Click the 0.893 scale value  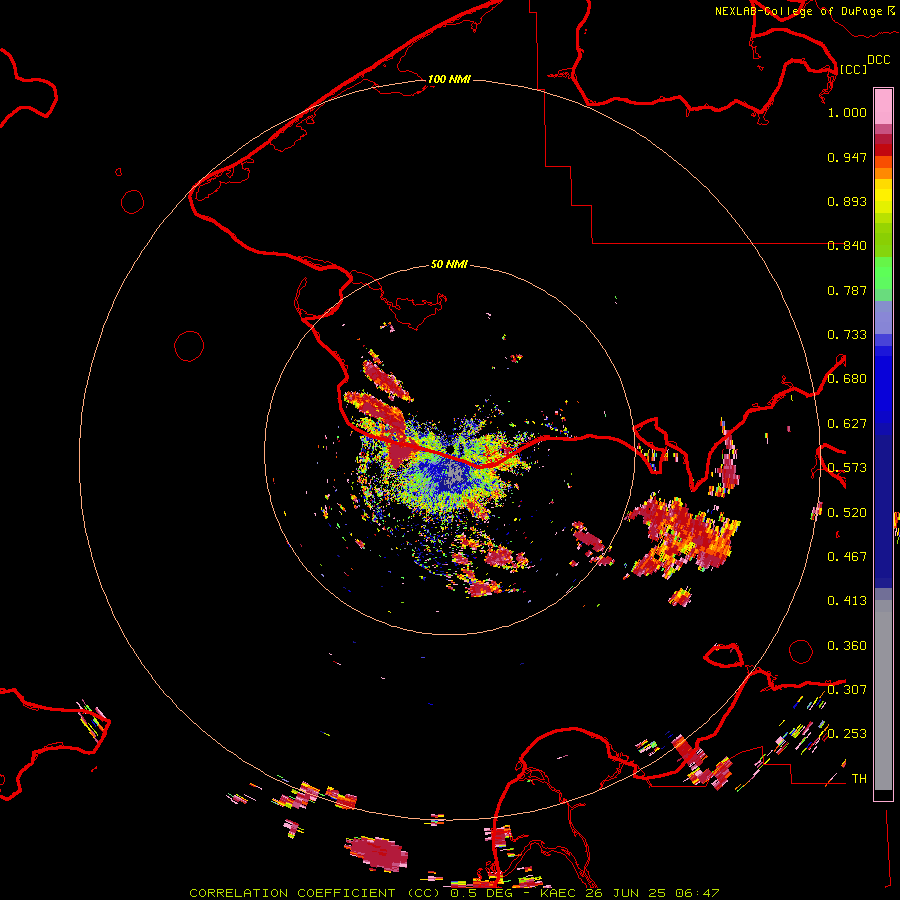(x=847, y=201)
